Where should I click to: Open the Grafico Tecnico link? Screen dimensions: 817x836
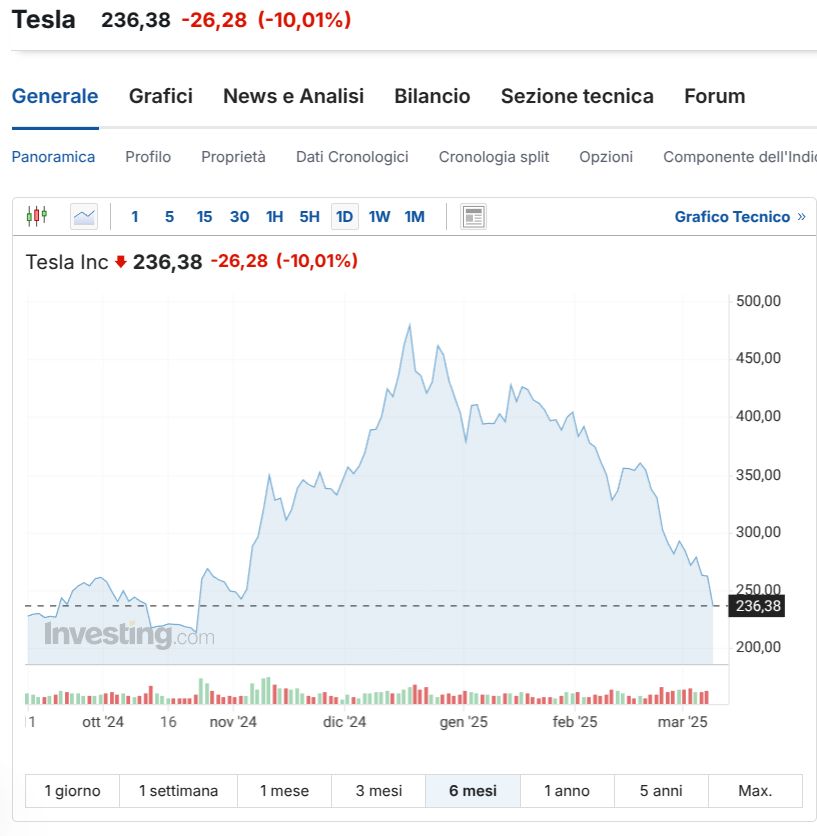(732, 216)
